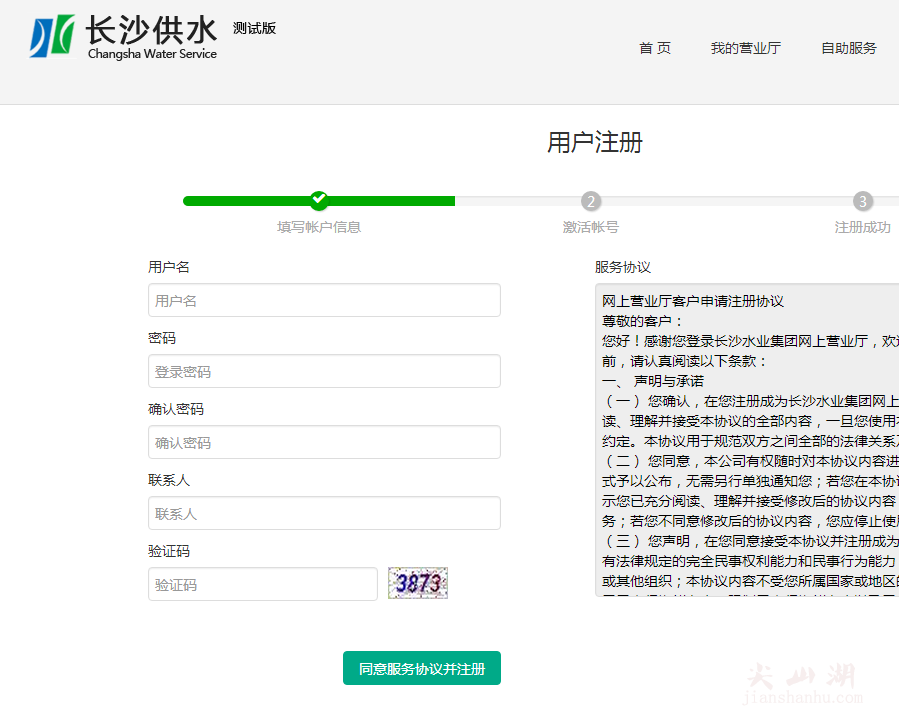
Task: Click the 尊敬的客户： line in agreement
Action: click(x=642, y=321)
